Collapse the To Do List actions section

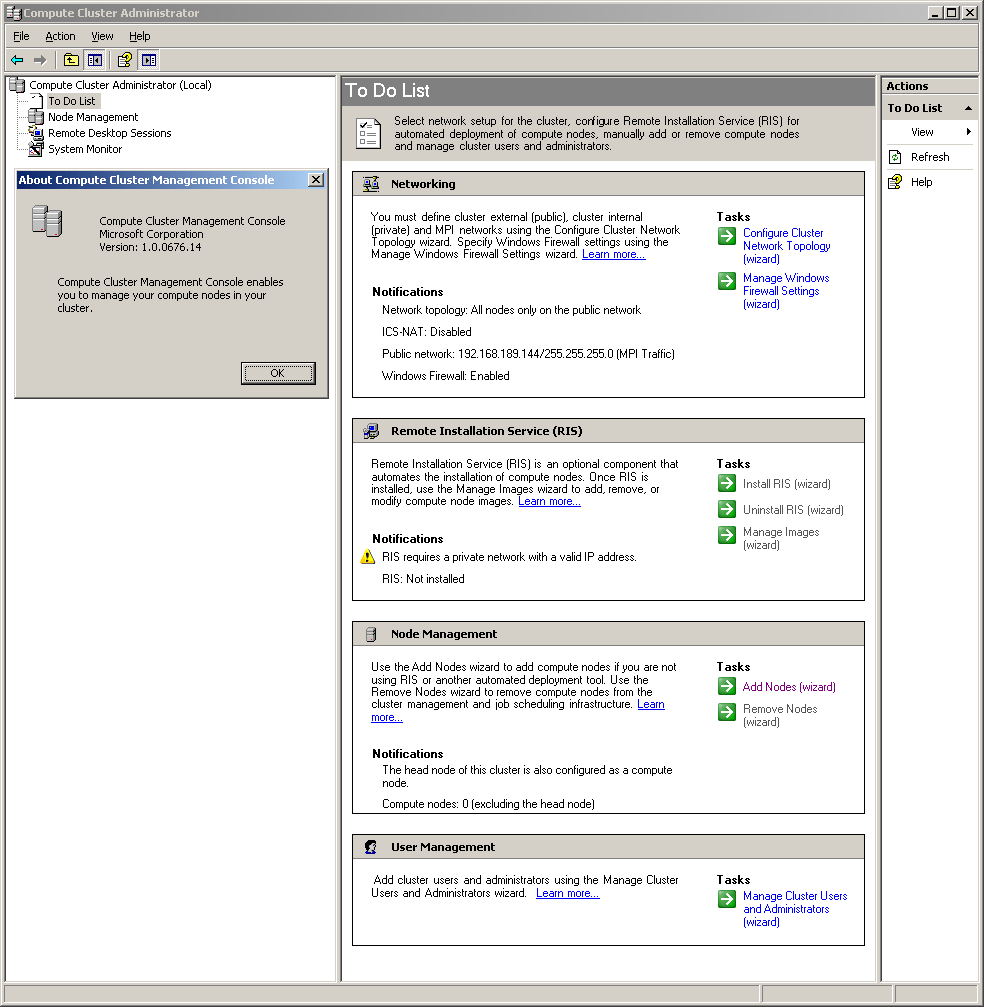[x=968, y=109]
